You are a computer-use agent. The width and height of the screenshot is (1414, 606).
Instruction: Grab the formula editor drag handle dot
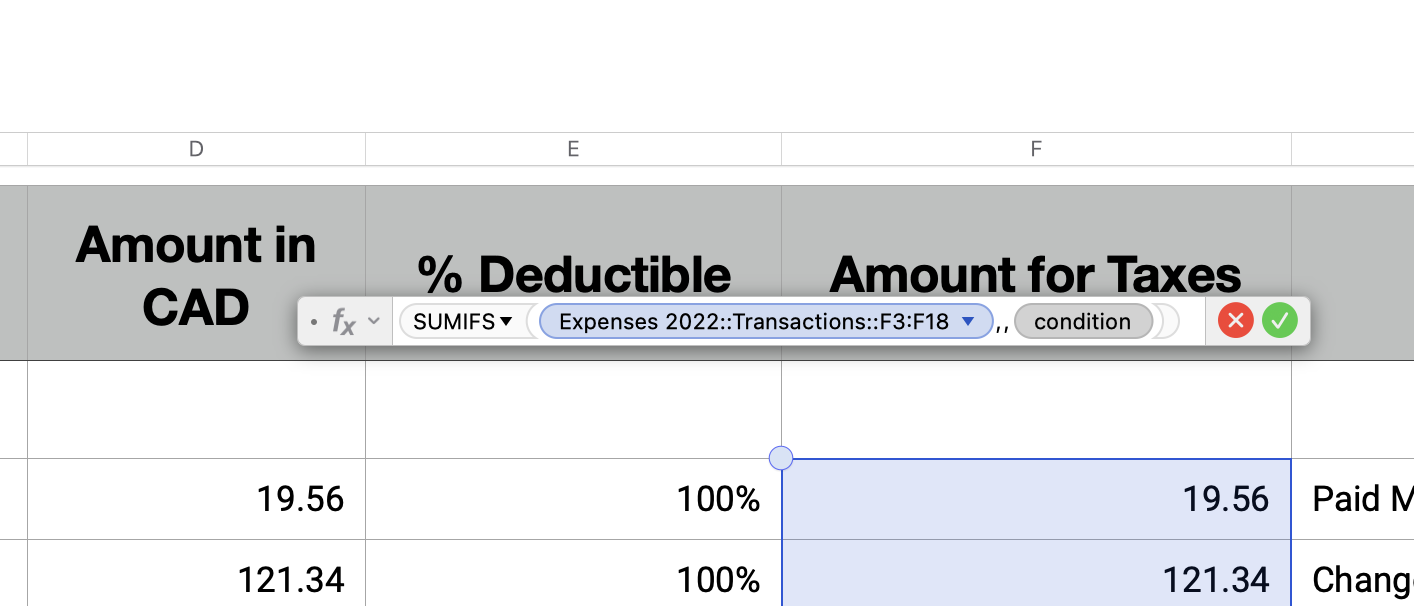[314, 322]
